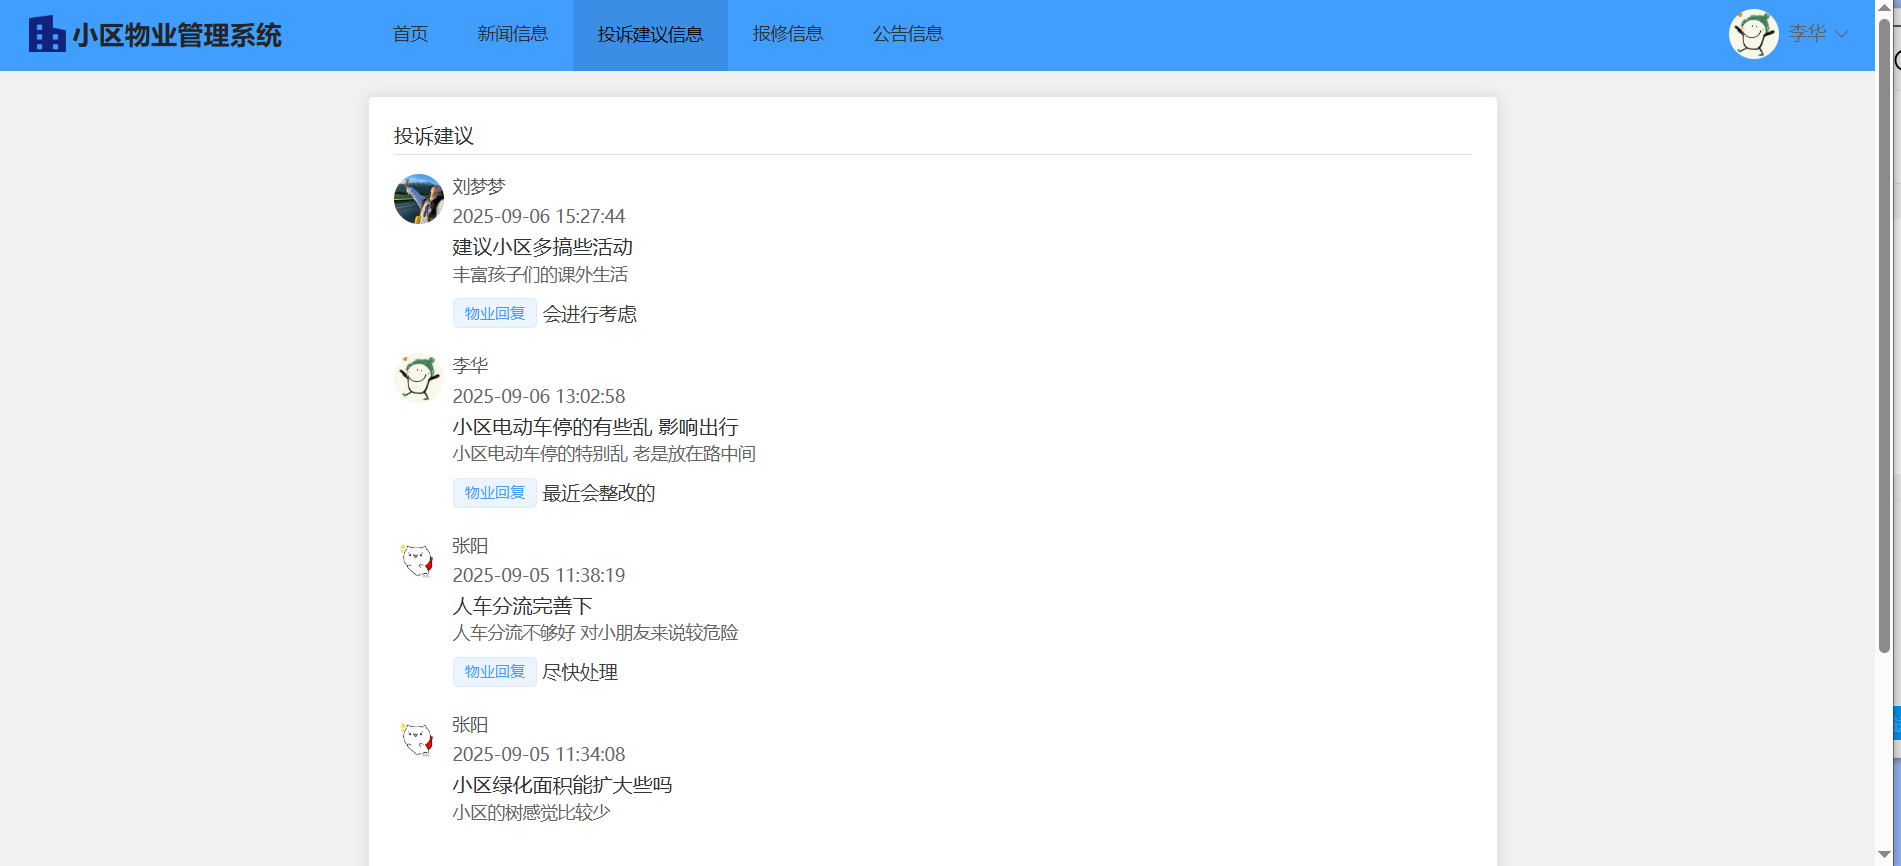Open the 新闻信息 menu item

coord(513,34)
